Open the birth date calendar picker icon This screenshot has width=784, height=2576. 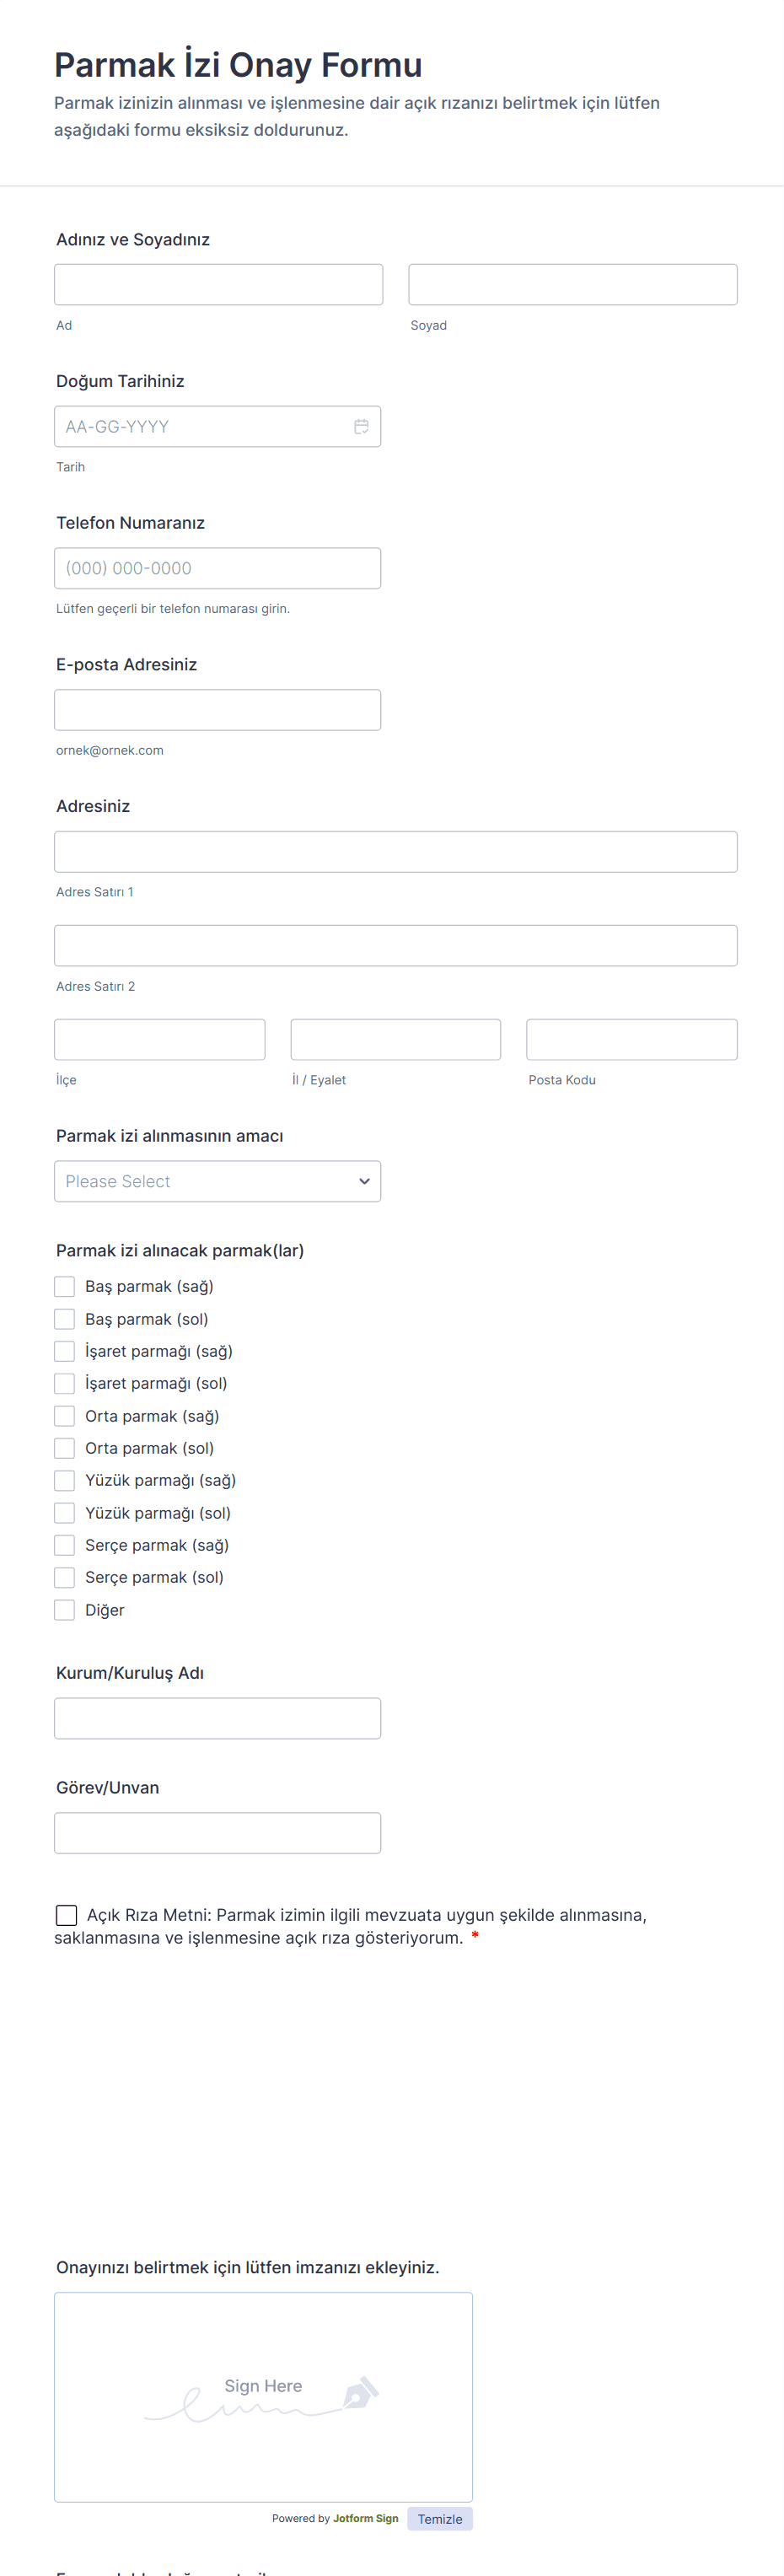pos(361,427)
